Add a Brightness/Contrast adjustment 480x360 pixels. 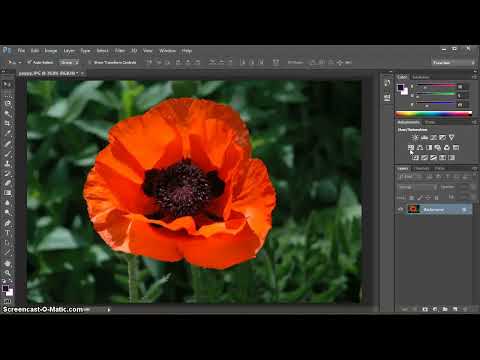click(415, 137)
